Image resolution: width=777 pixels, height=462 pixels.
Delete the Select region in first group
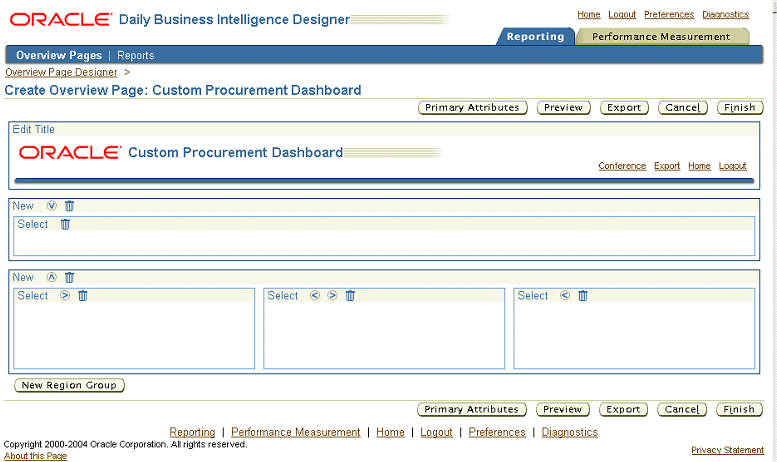tap(65, 224)
